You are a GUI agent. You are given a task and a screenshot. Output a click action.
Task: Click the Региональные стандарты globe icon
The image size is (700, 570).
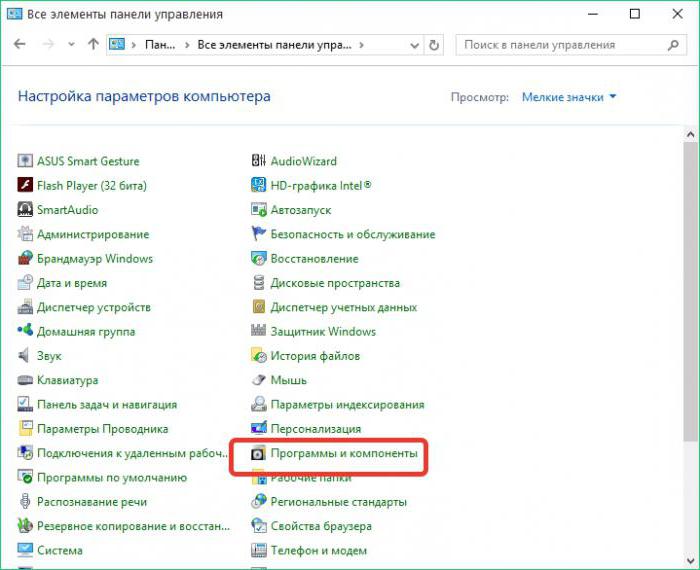coord(258,501)
